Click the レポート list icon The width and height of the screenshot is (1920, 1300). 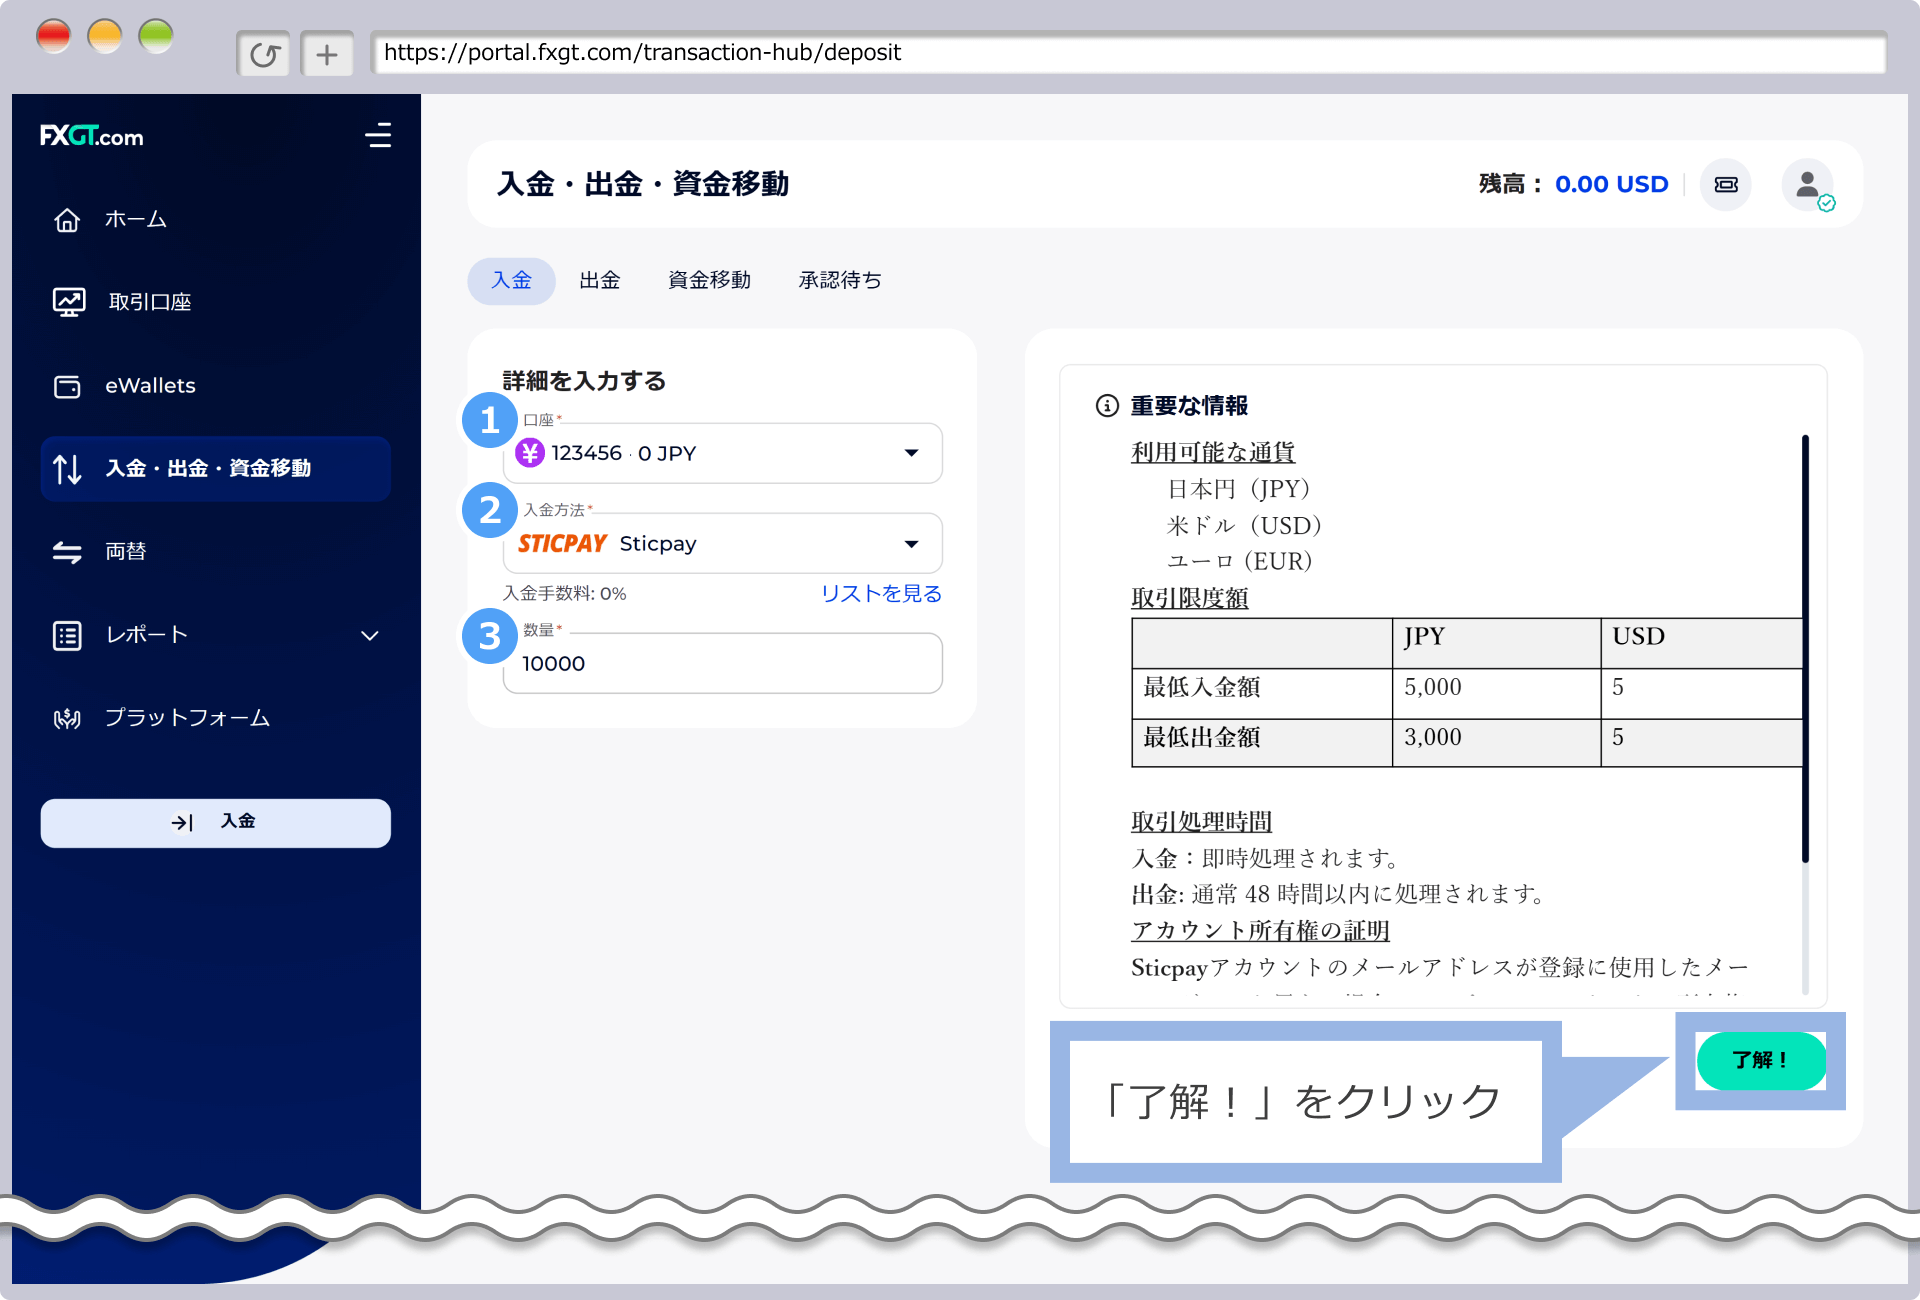click(x=67, y=635)
